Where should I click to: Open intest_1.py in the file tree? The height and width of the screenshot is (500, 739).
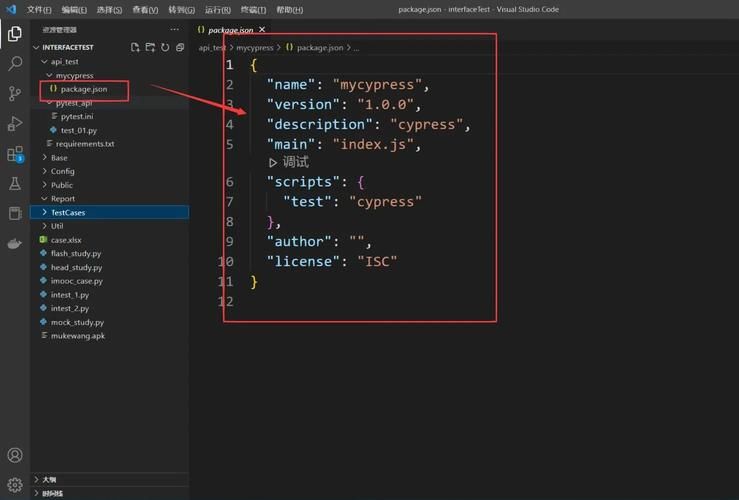tap(70, 295)
